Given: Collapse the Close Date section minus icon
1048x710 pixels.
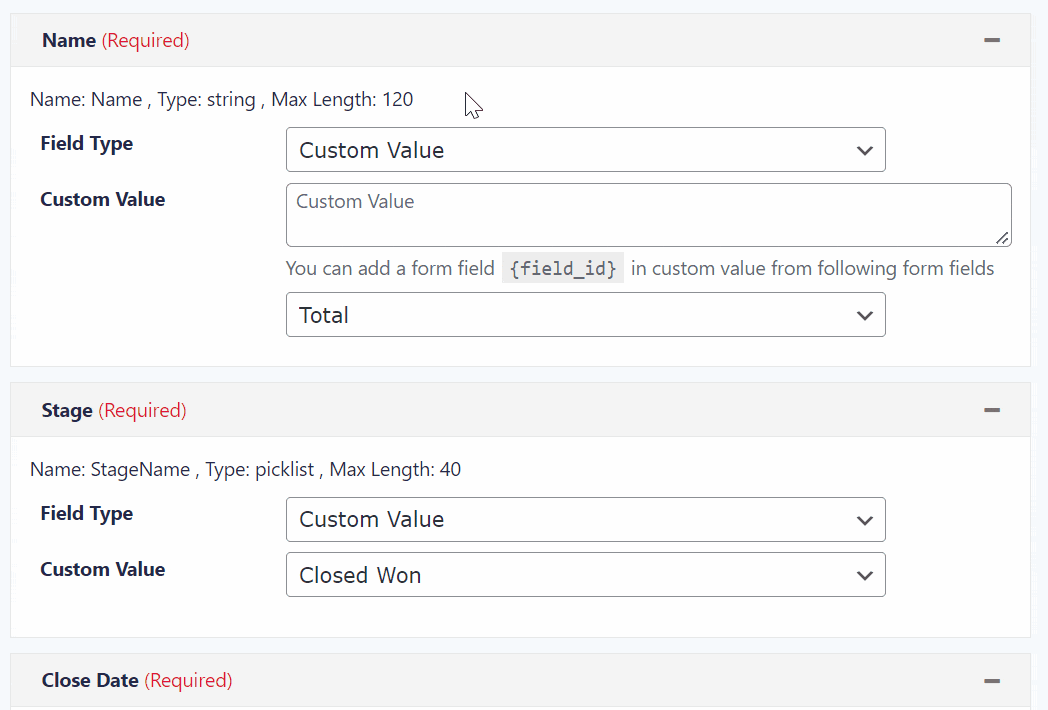Looking at the screenshot, I should pyautogui.click(x=991, y=680).
